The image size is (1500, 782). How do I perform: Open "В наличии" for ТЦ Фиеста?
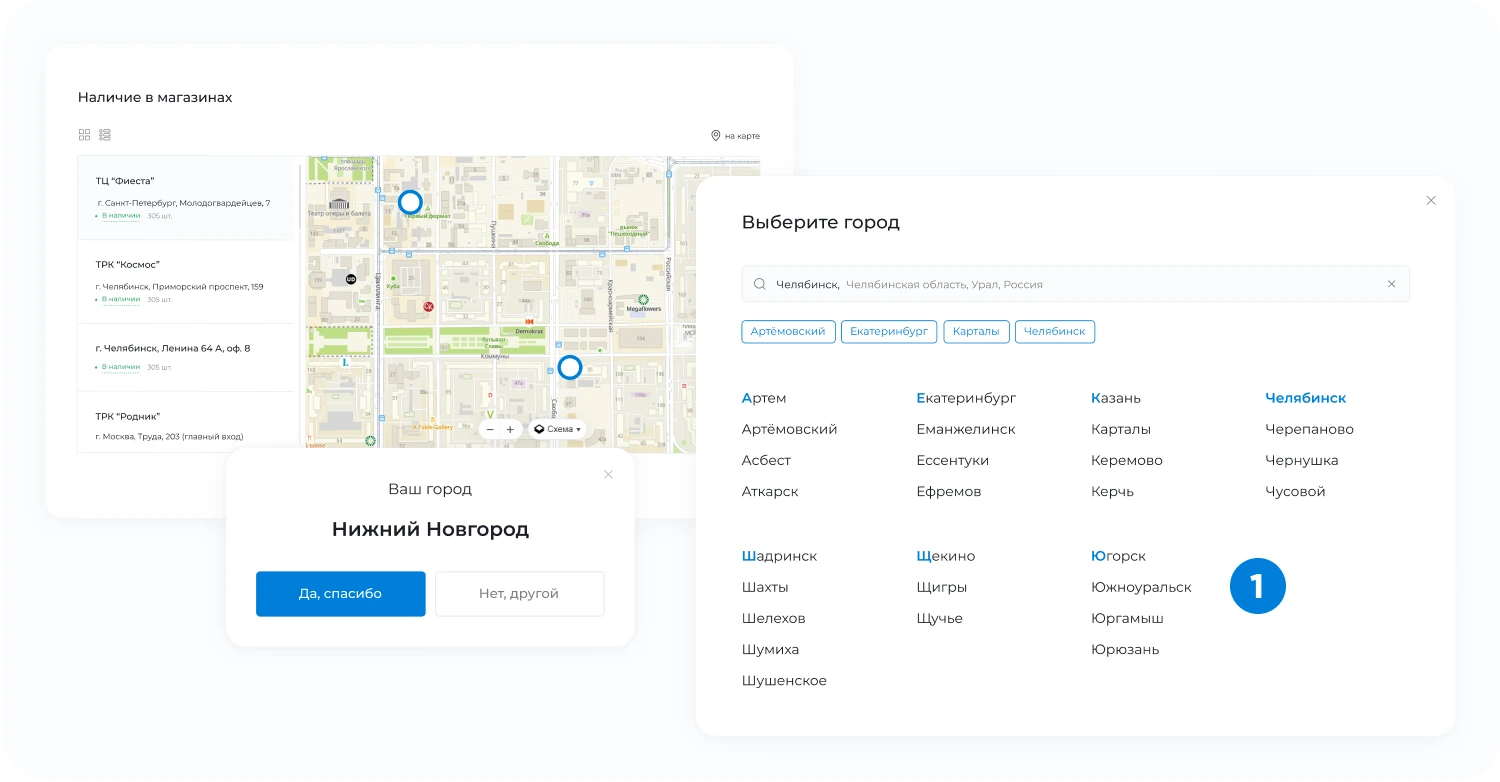(x=119, y=215)
